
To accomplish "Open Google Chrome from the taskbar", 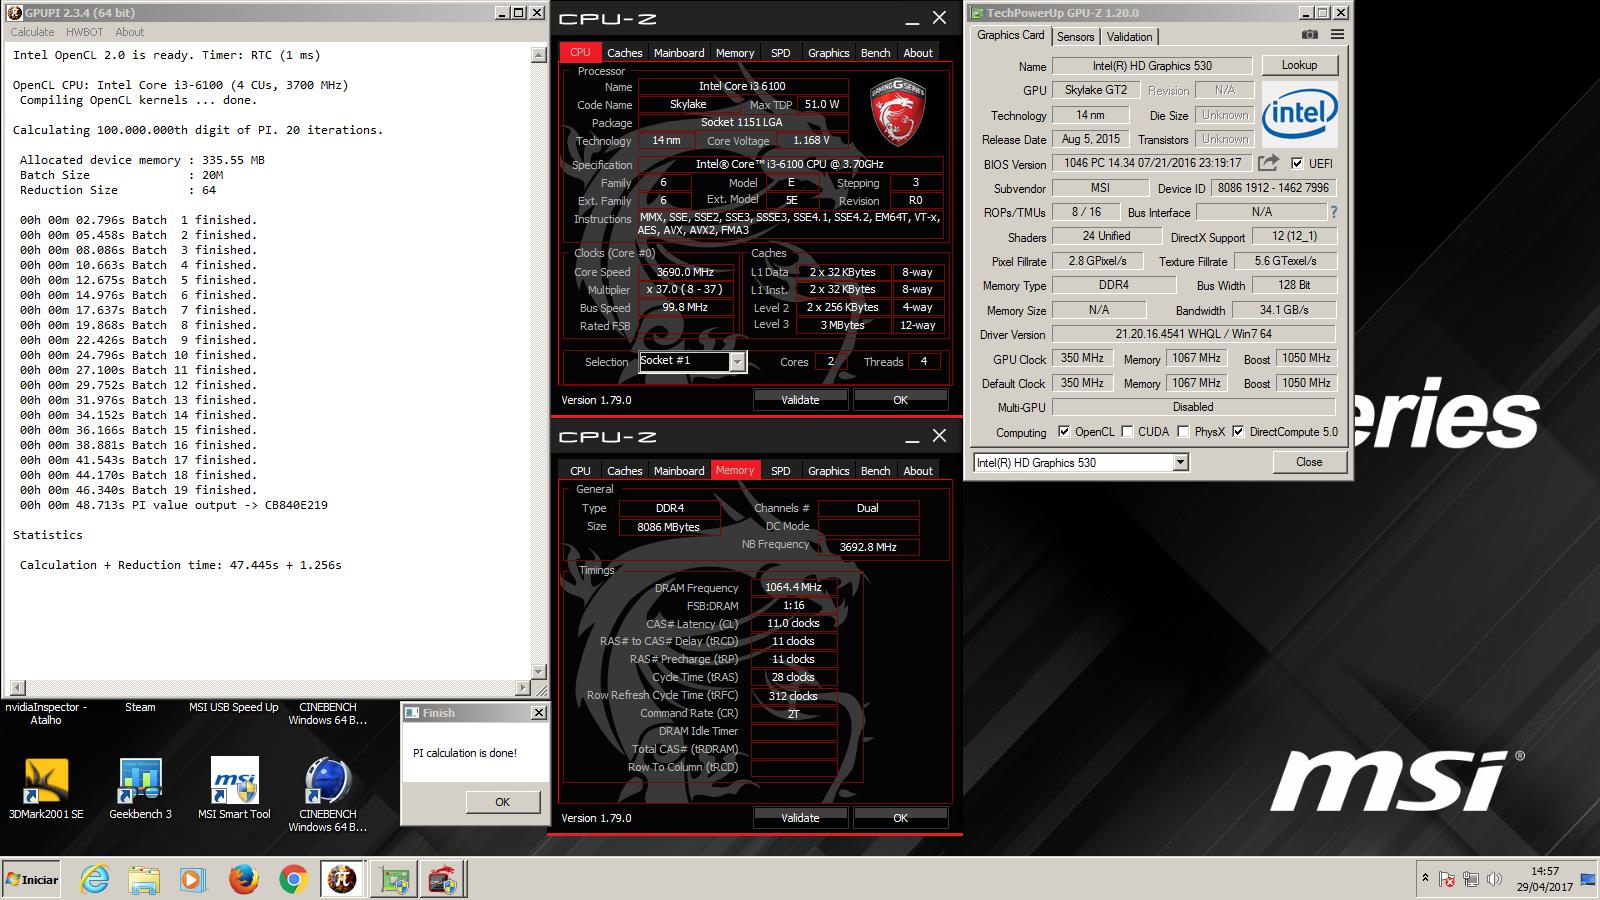I will (293, 880).
